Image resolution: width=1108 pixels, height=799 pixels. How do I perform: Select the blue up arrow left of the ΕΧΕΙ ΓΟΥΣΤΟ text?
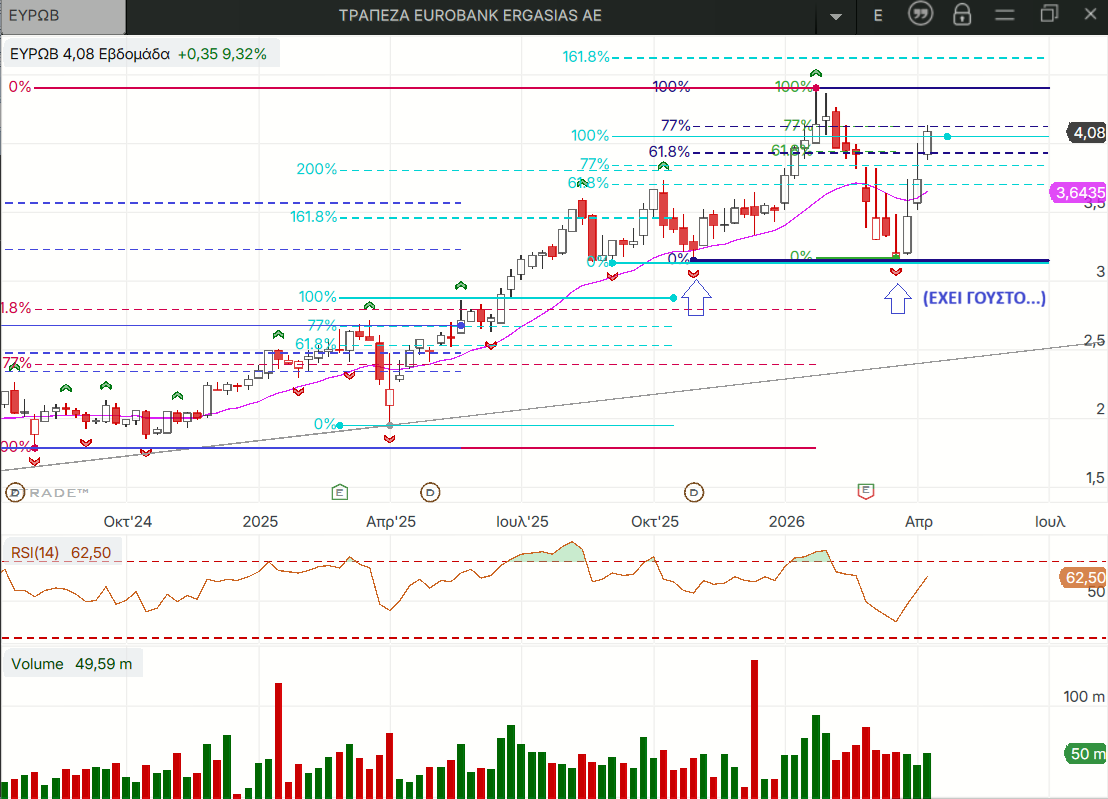click(898, 298)
